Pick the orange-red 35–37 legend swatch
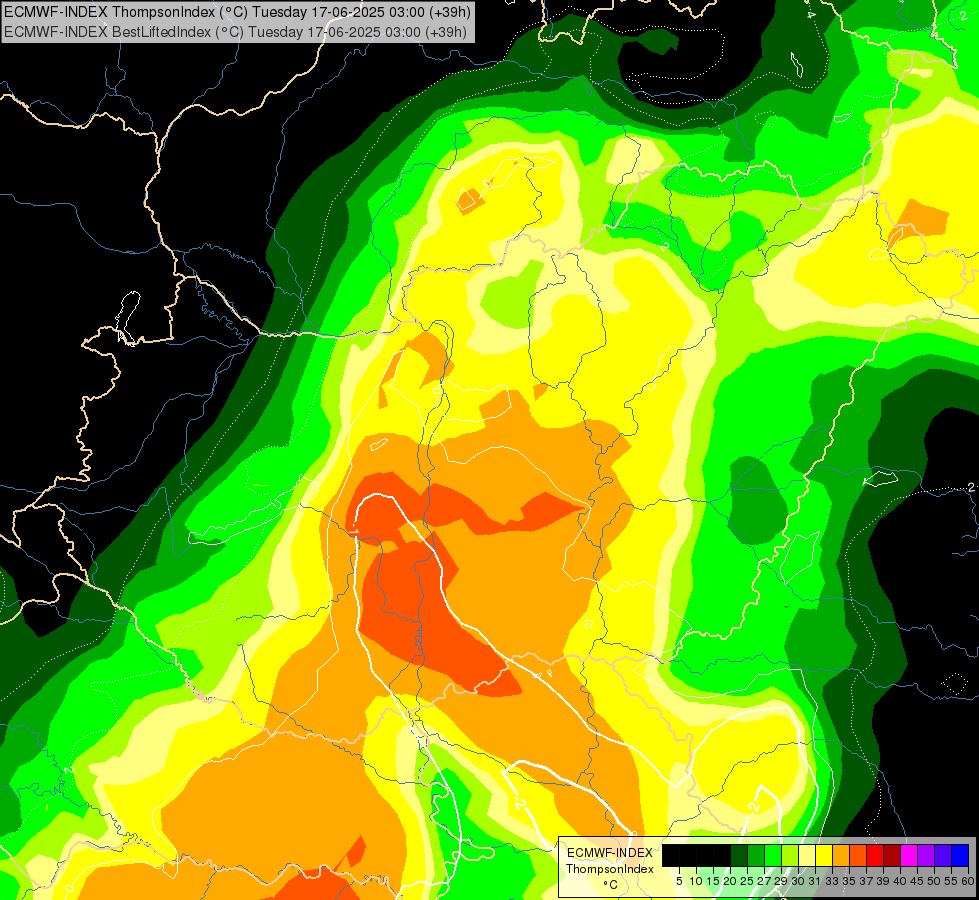The width and height of the screenshot is (979, 900). click(858, 855)
